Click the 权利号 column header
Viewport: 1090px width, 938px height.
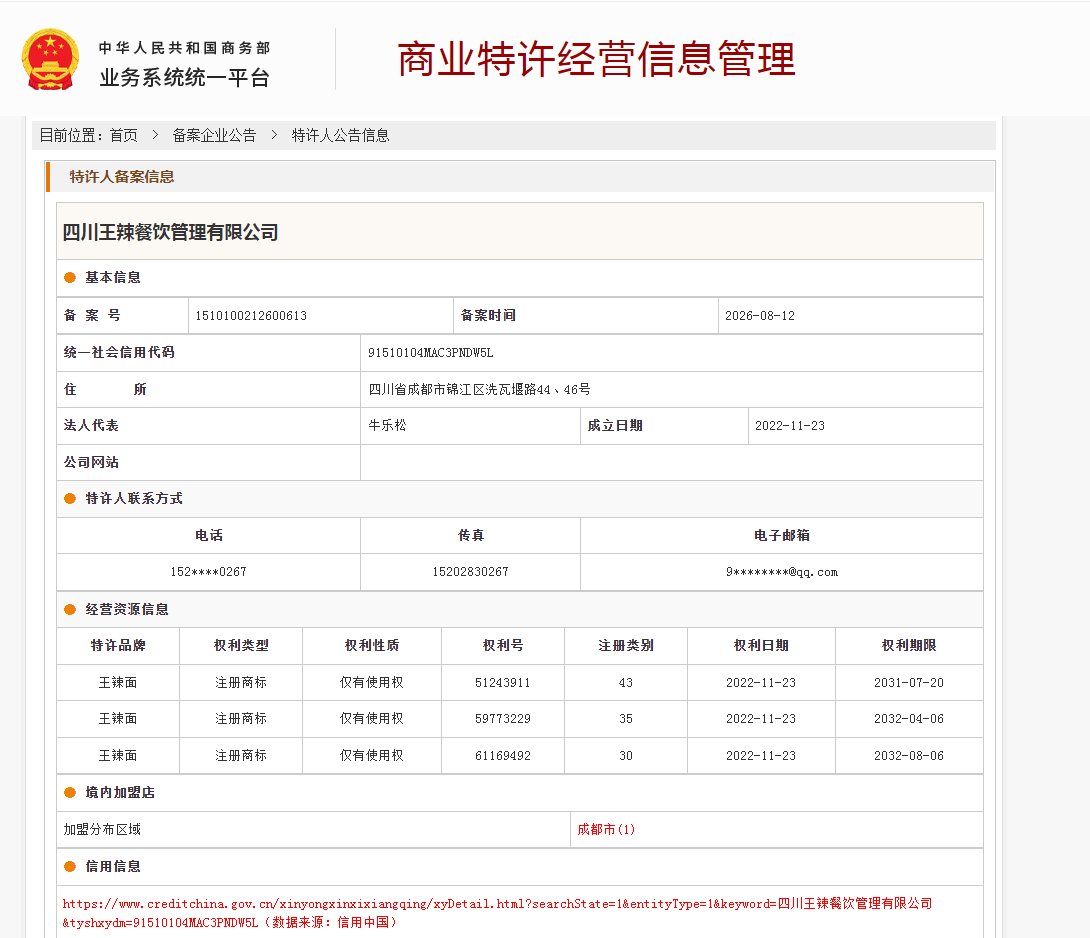tap(503, 646)
